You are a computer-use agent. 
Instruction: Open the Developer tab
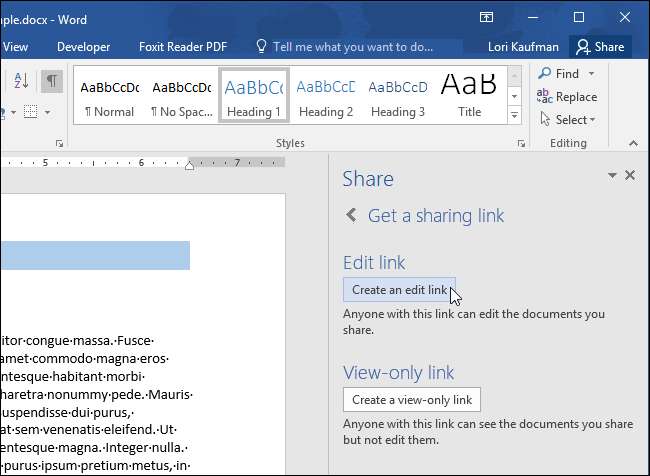[84, 47]
